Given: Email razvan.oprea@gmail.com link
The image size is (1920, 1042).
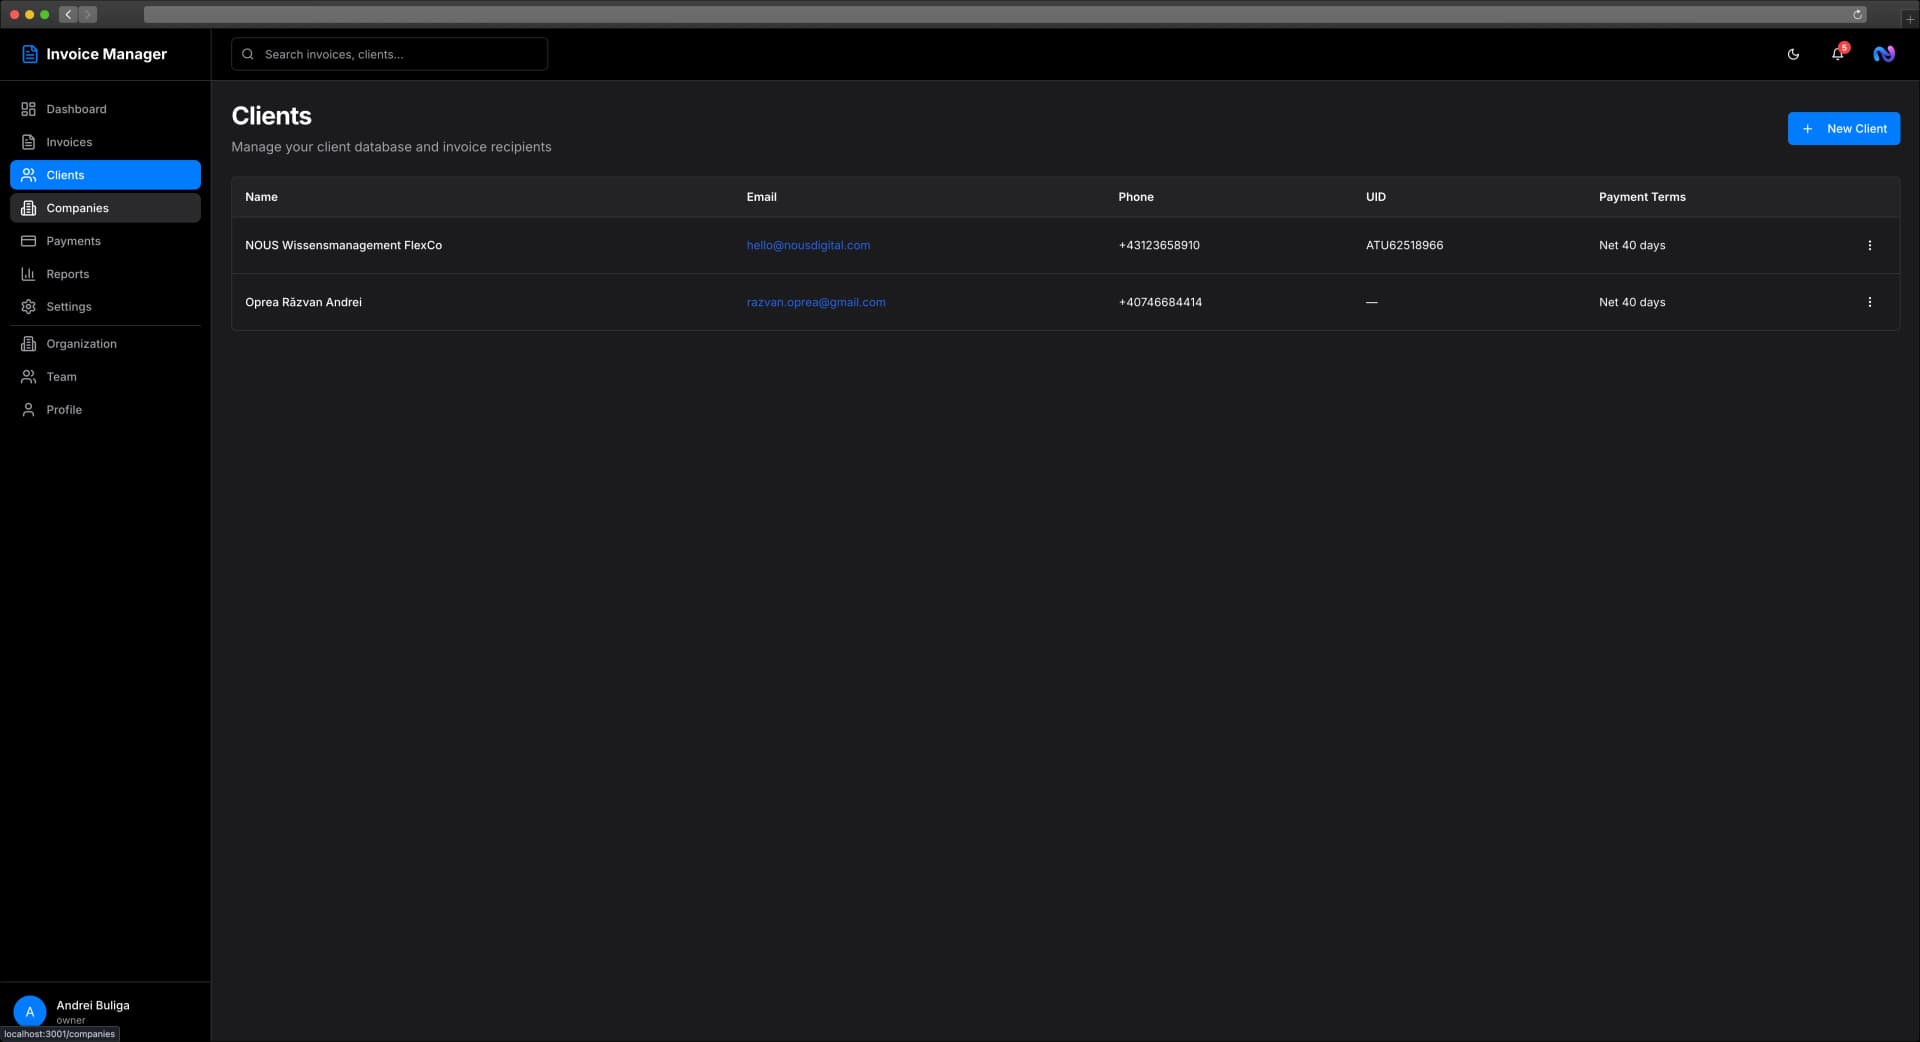Looking at the screenshot, I should point(816,302).
